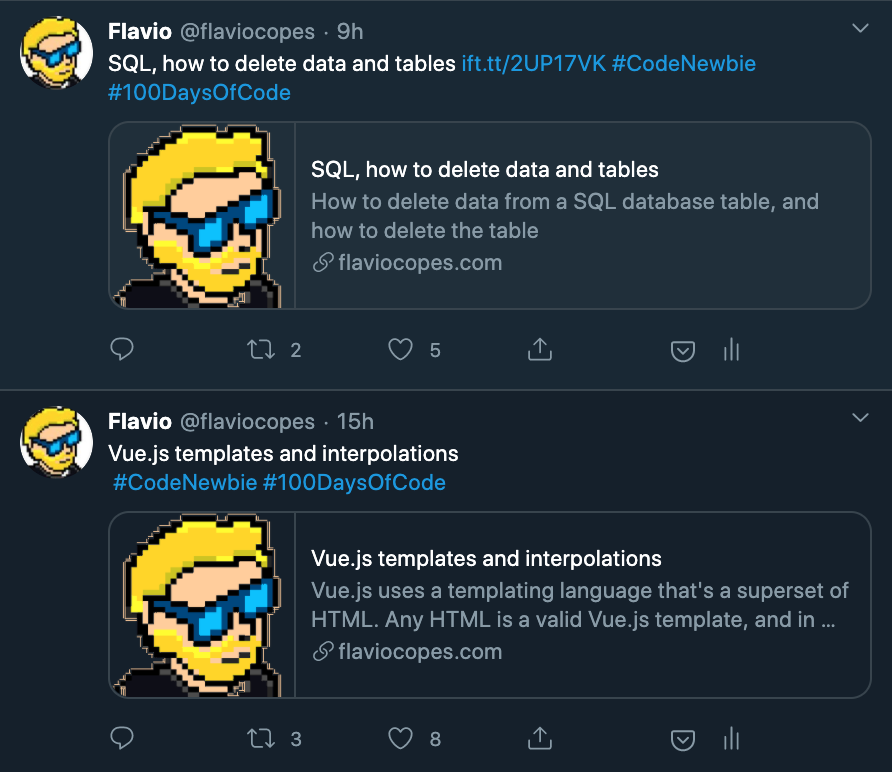This screenshot has height=772, width=892.
Task: Save the Vue.js tweet to Pocket
Action: (x=682, y=739)
